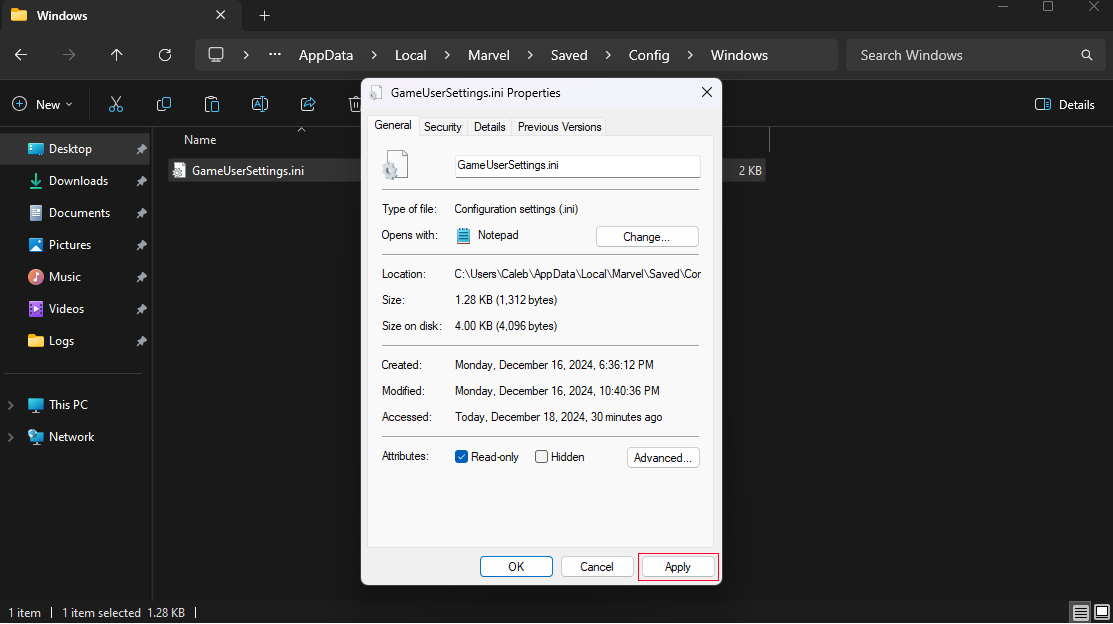The height and width of the screenshot is (624, 1113).
Task: Click pin icon beside Downloads
Action: (141, 181)
